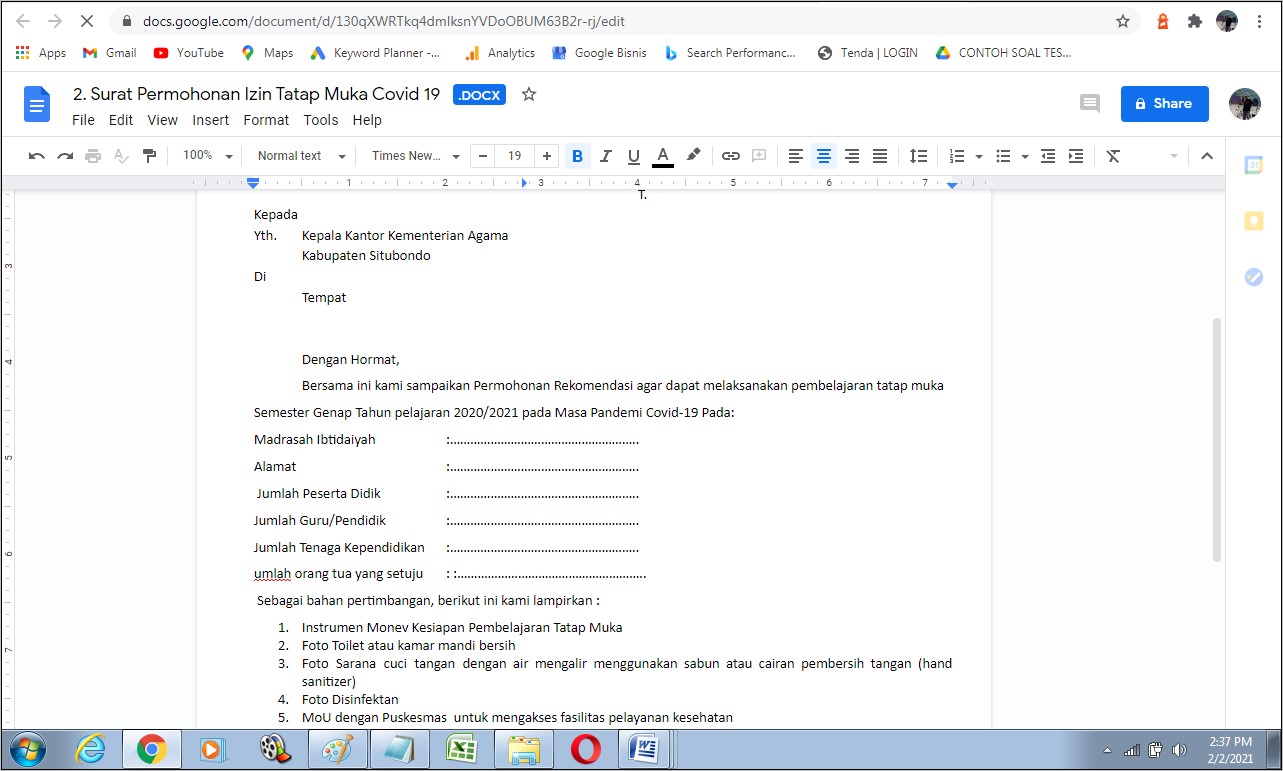
Task: Click the Redo icon in toolbar
Action: coord(65,156)
